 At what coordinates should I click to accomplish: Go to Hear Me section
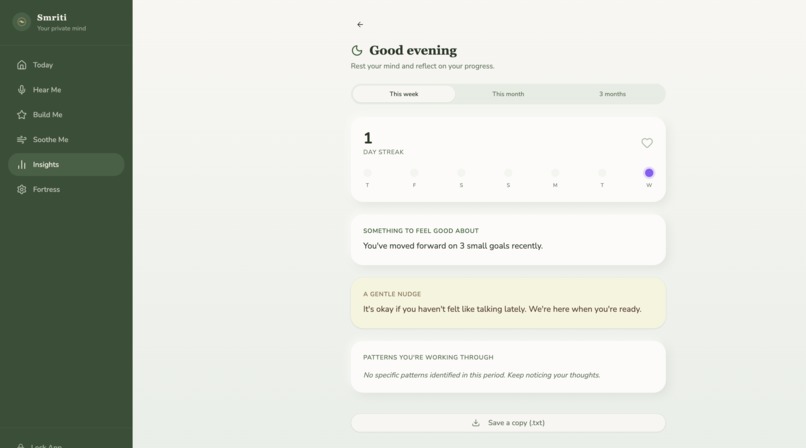[66, 90]
